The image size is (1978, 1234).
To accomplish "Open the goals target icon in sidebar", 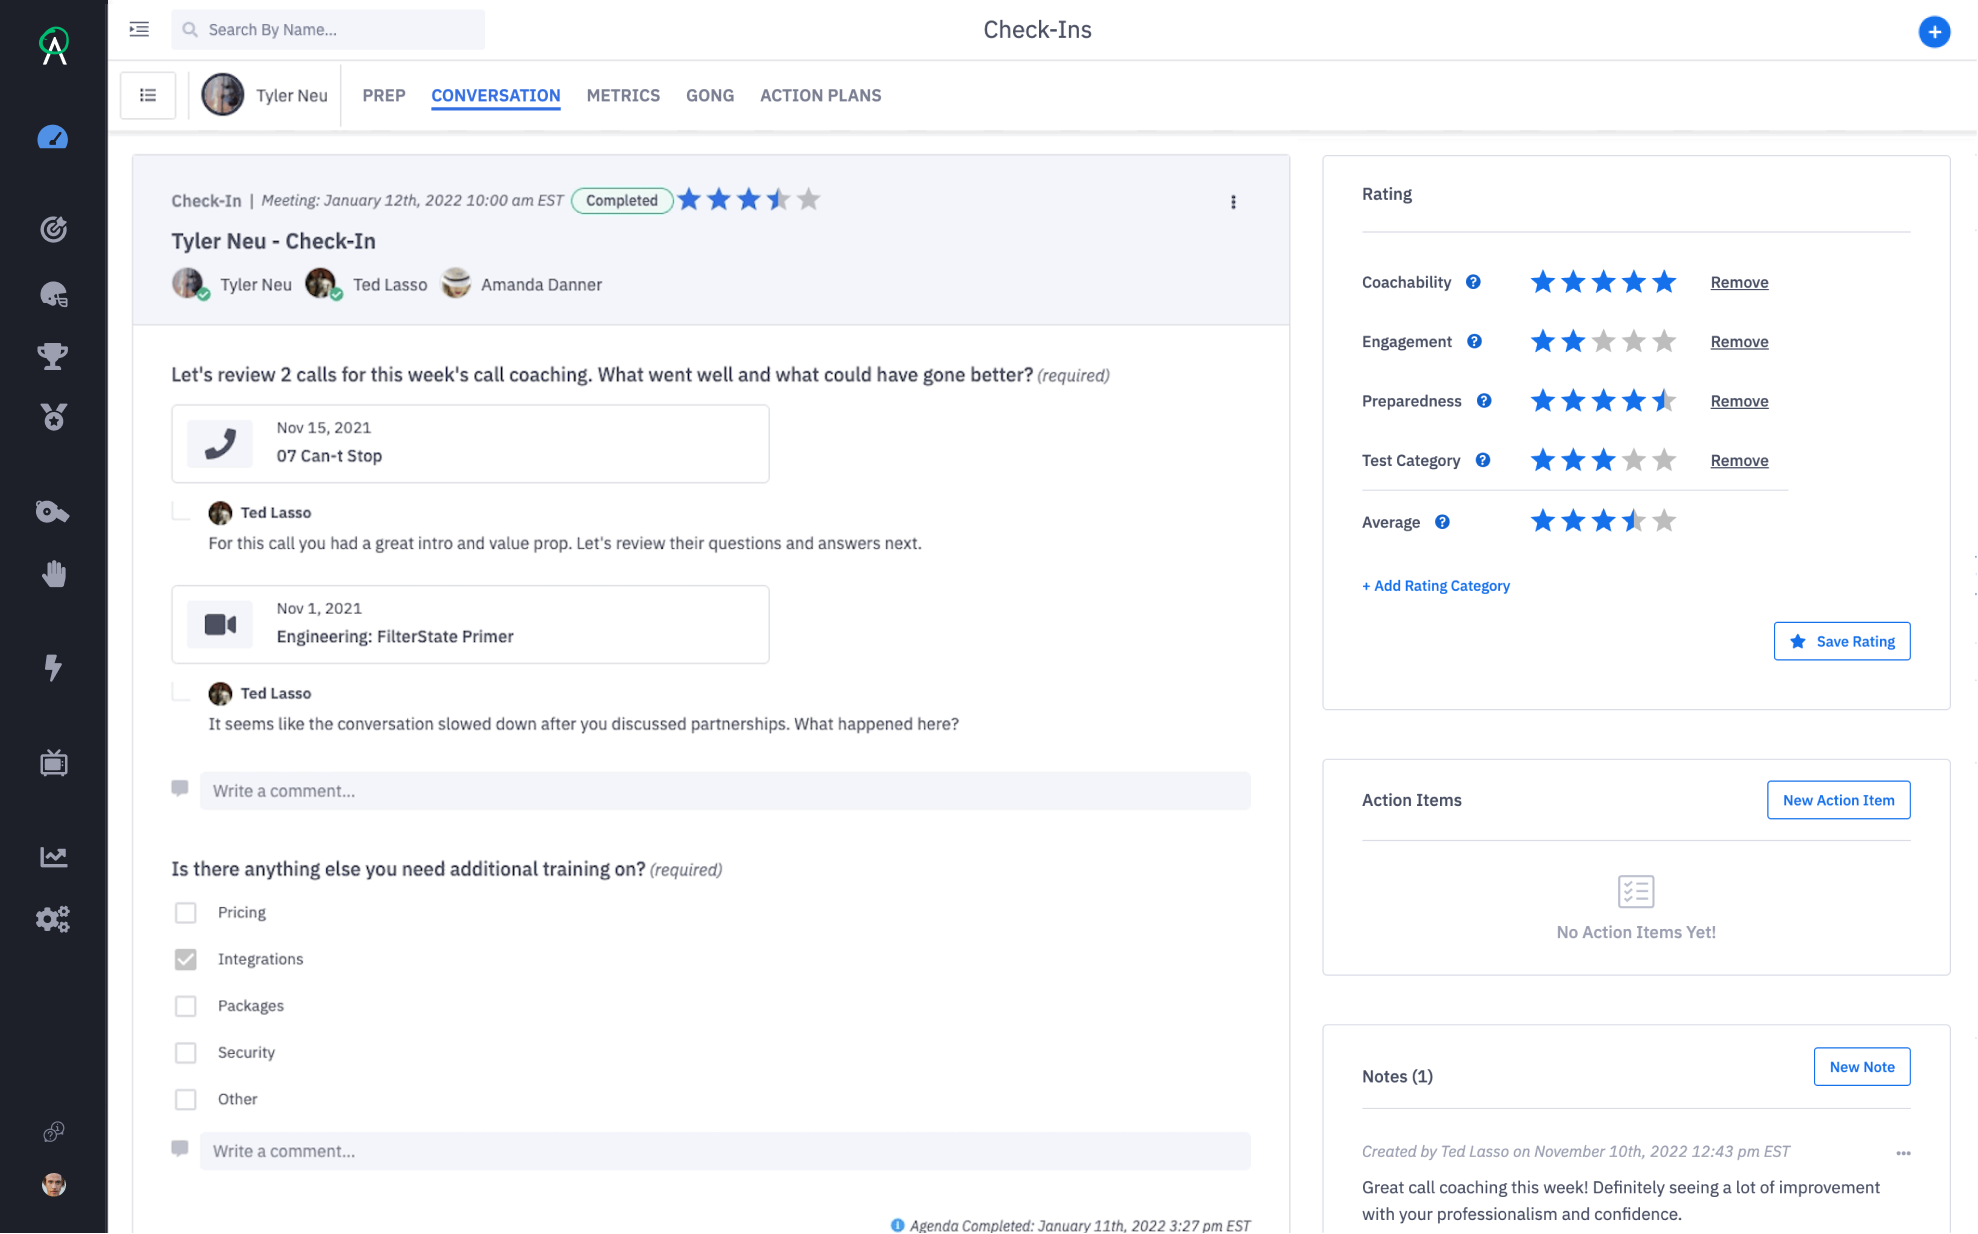I will click(54, 228).
